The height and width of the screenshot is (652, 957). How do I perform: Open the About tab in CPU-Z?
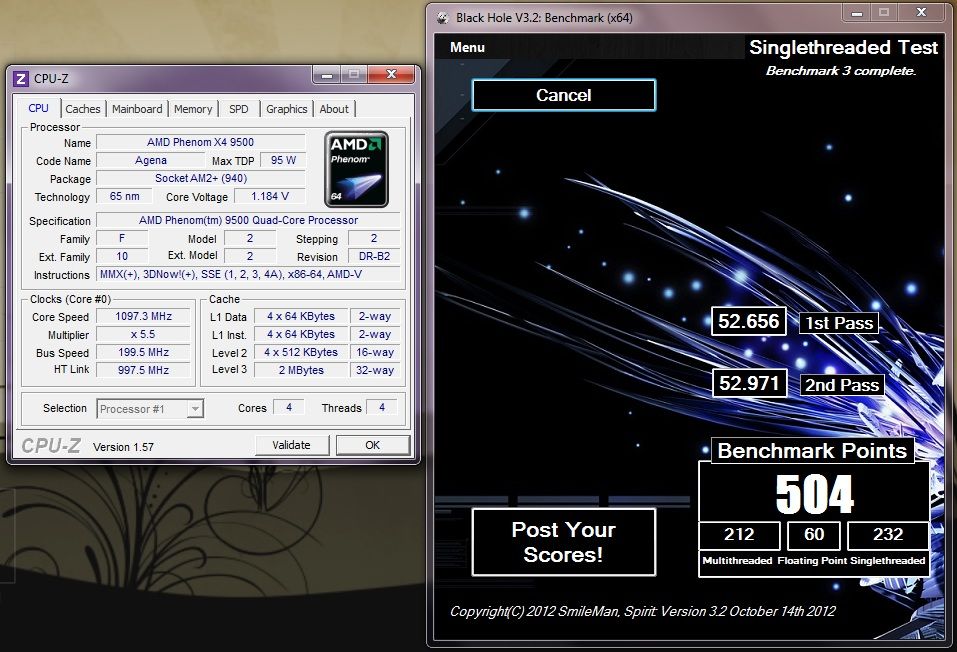pyautogui.click(x=334, y=109)
